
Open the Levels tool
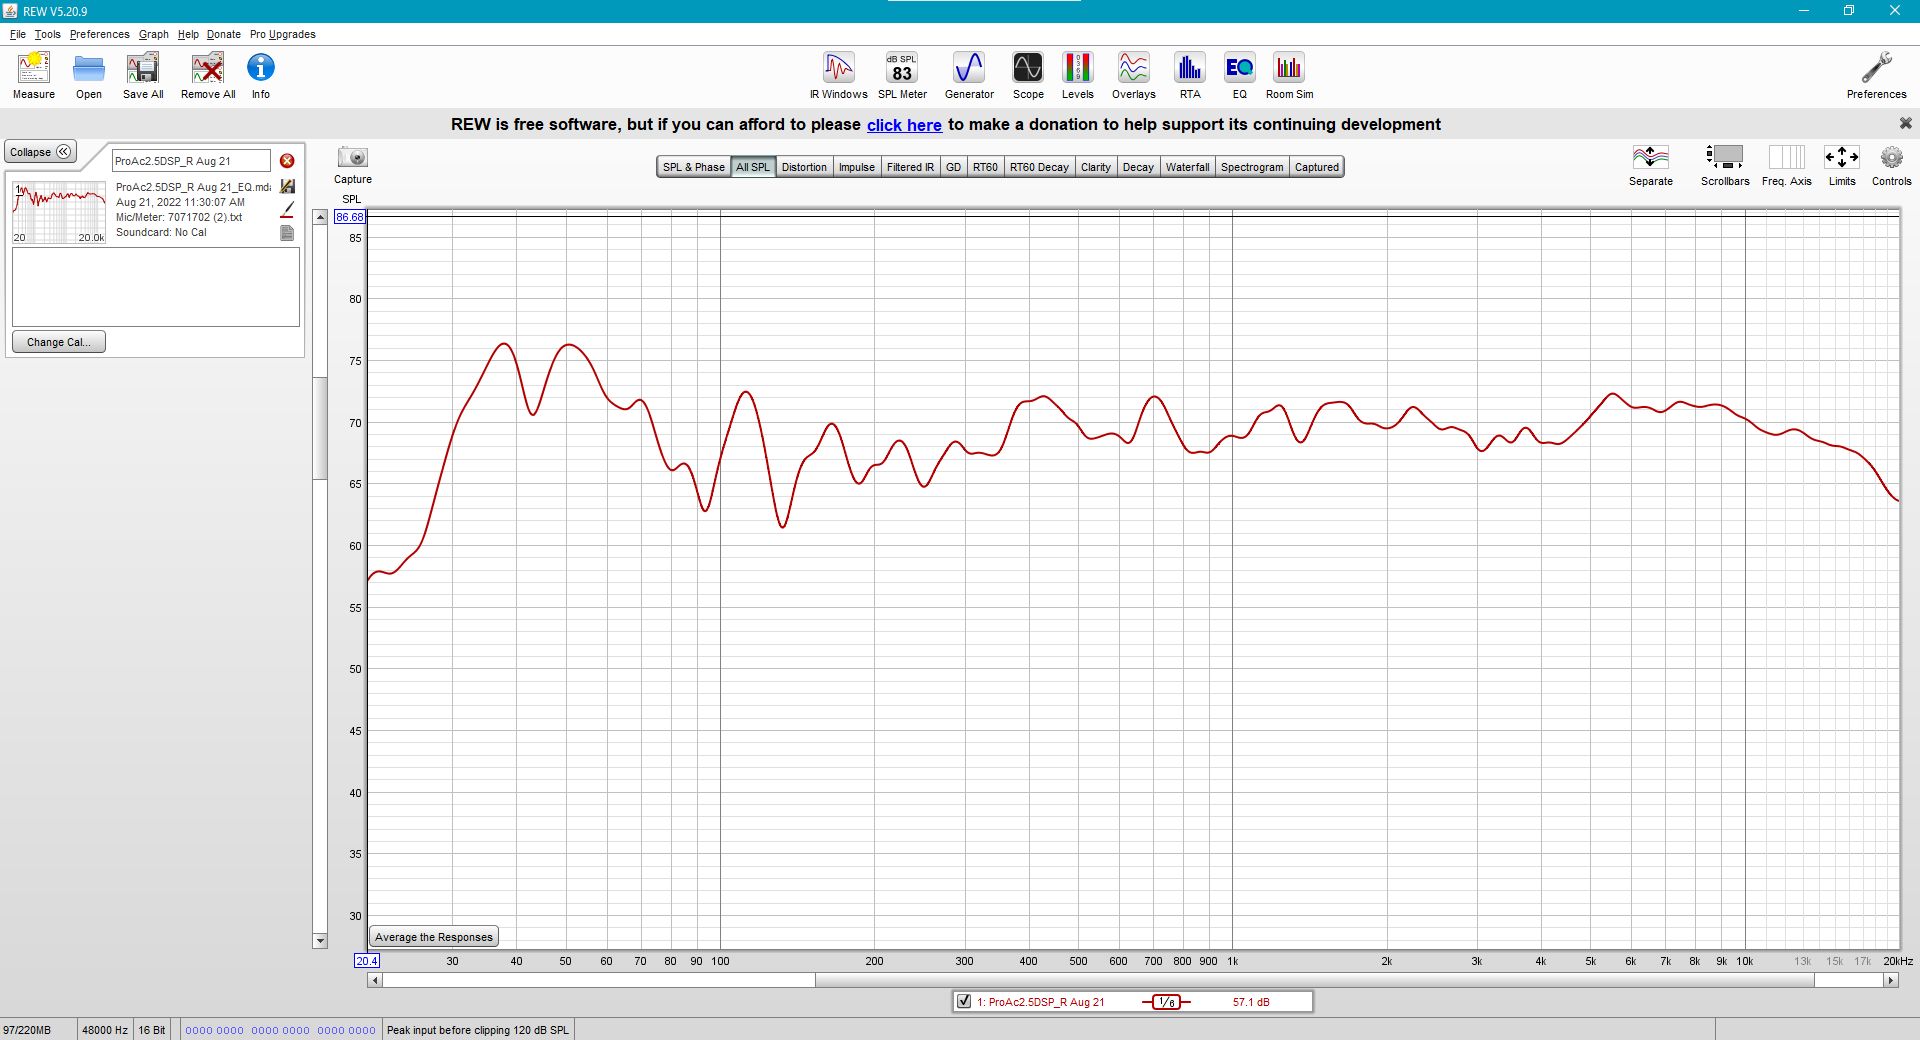[x=1077, y=75]
